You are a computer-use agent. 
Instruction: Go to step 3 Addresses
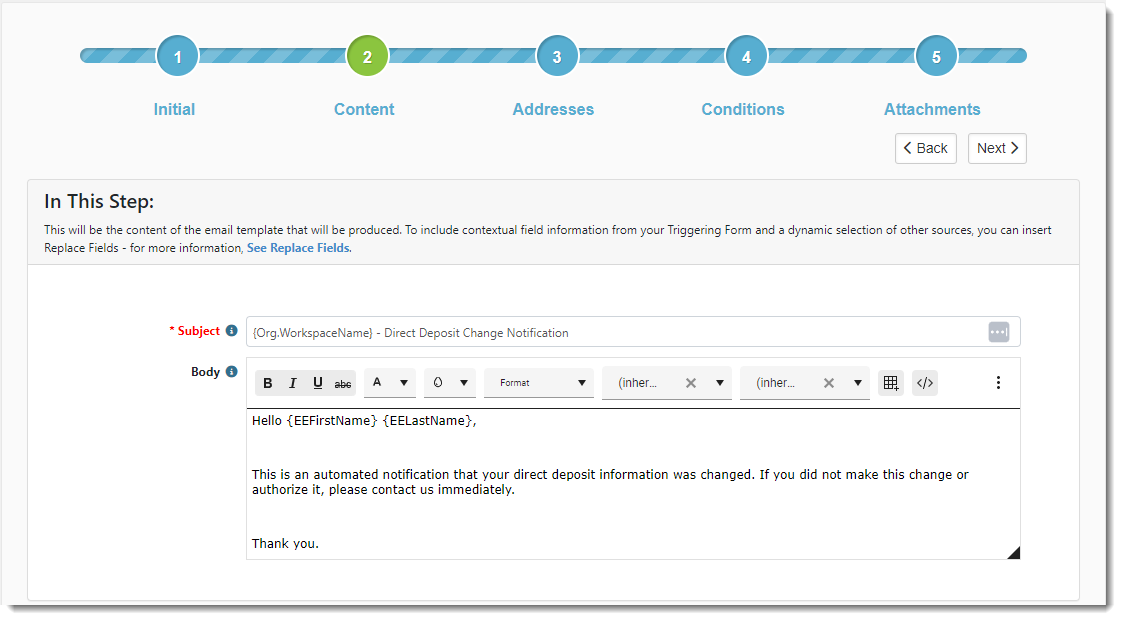click(557, 57)
